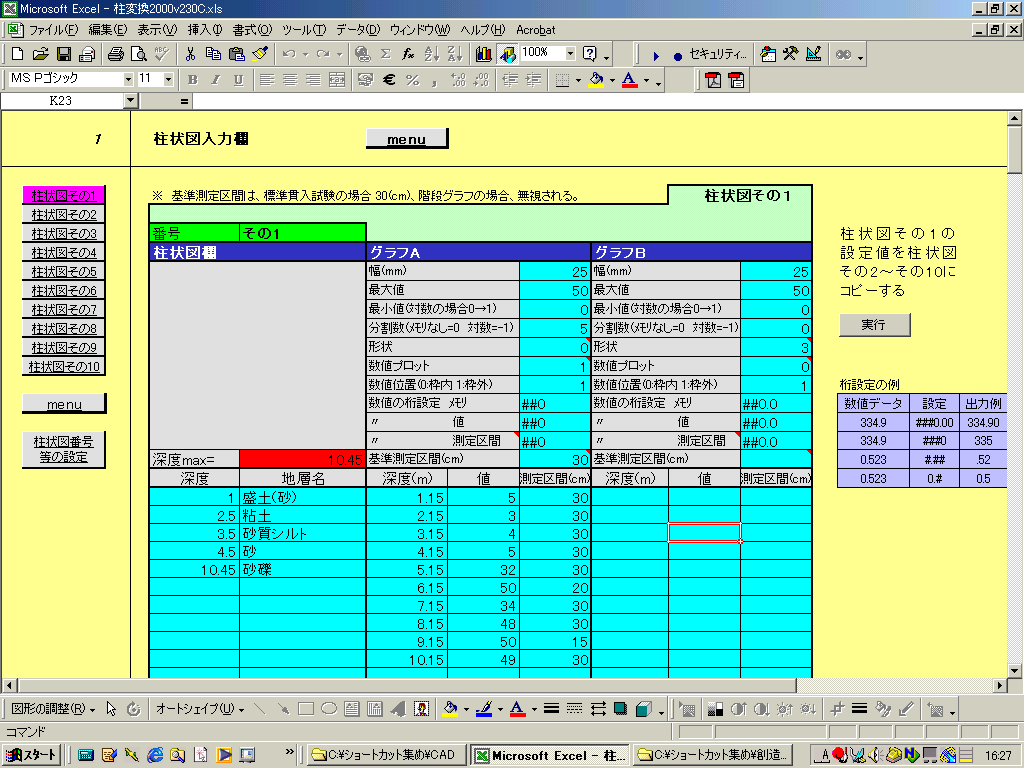The image size is (1024, 768).
Task: Select the Format Painter brush
Action: [x=260, y=54]
